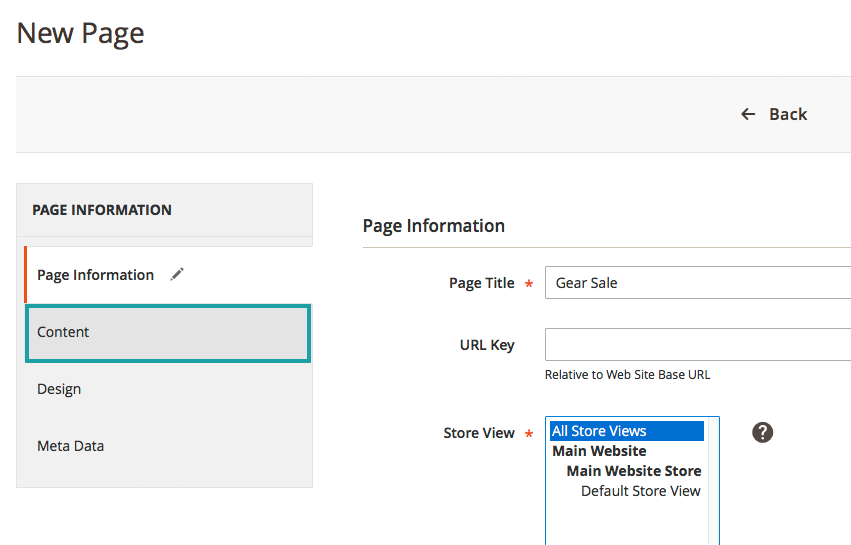The width and height of the screenshot is (851, 545).
Task: Switch to the Design tab
Action: click(x=168, y=389)
